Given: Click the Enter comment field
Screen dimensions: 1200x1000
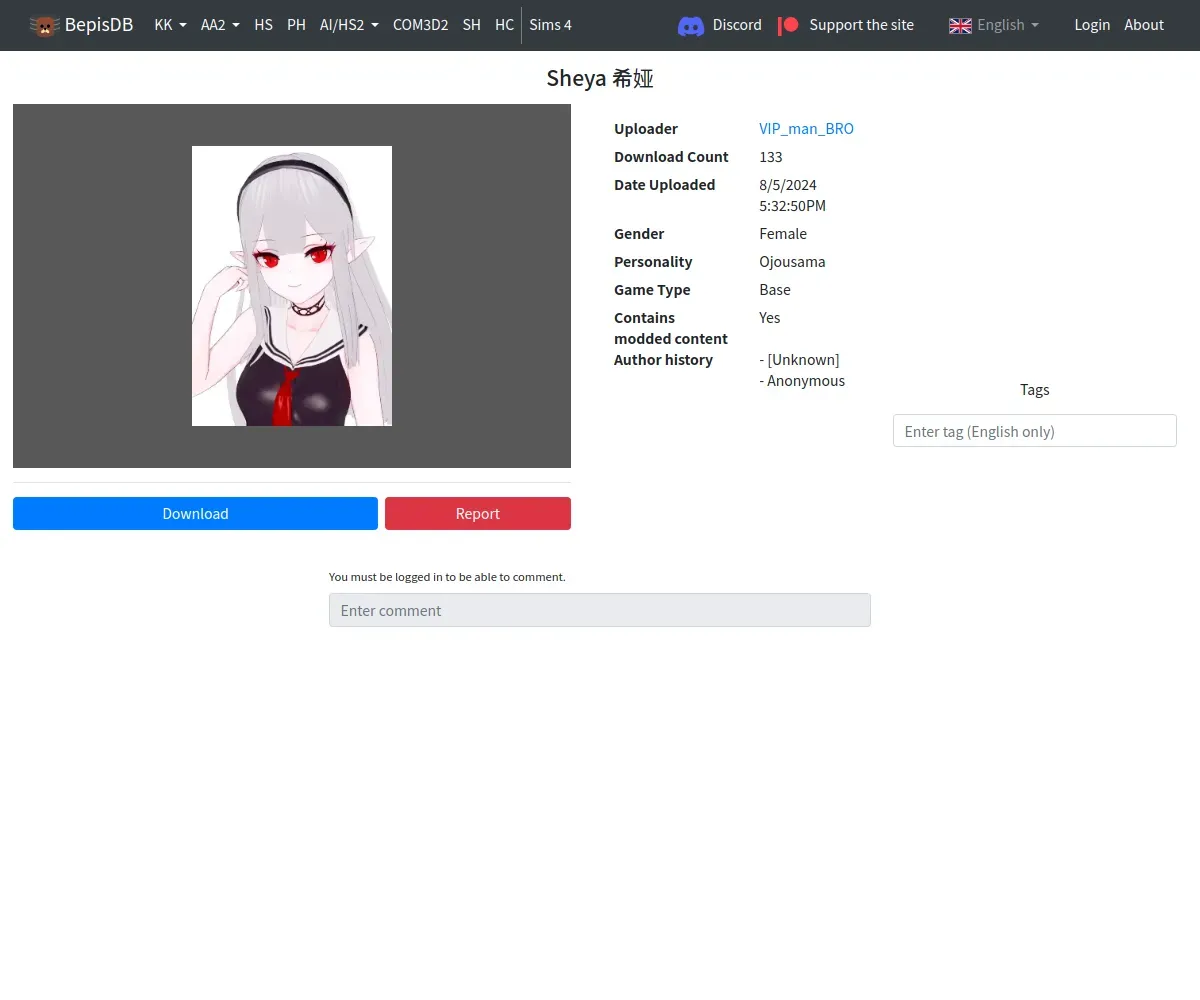Looking at the screenshot, I should tap(600, 610).
